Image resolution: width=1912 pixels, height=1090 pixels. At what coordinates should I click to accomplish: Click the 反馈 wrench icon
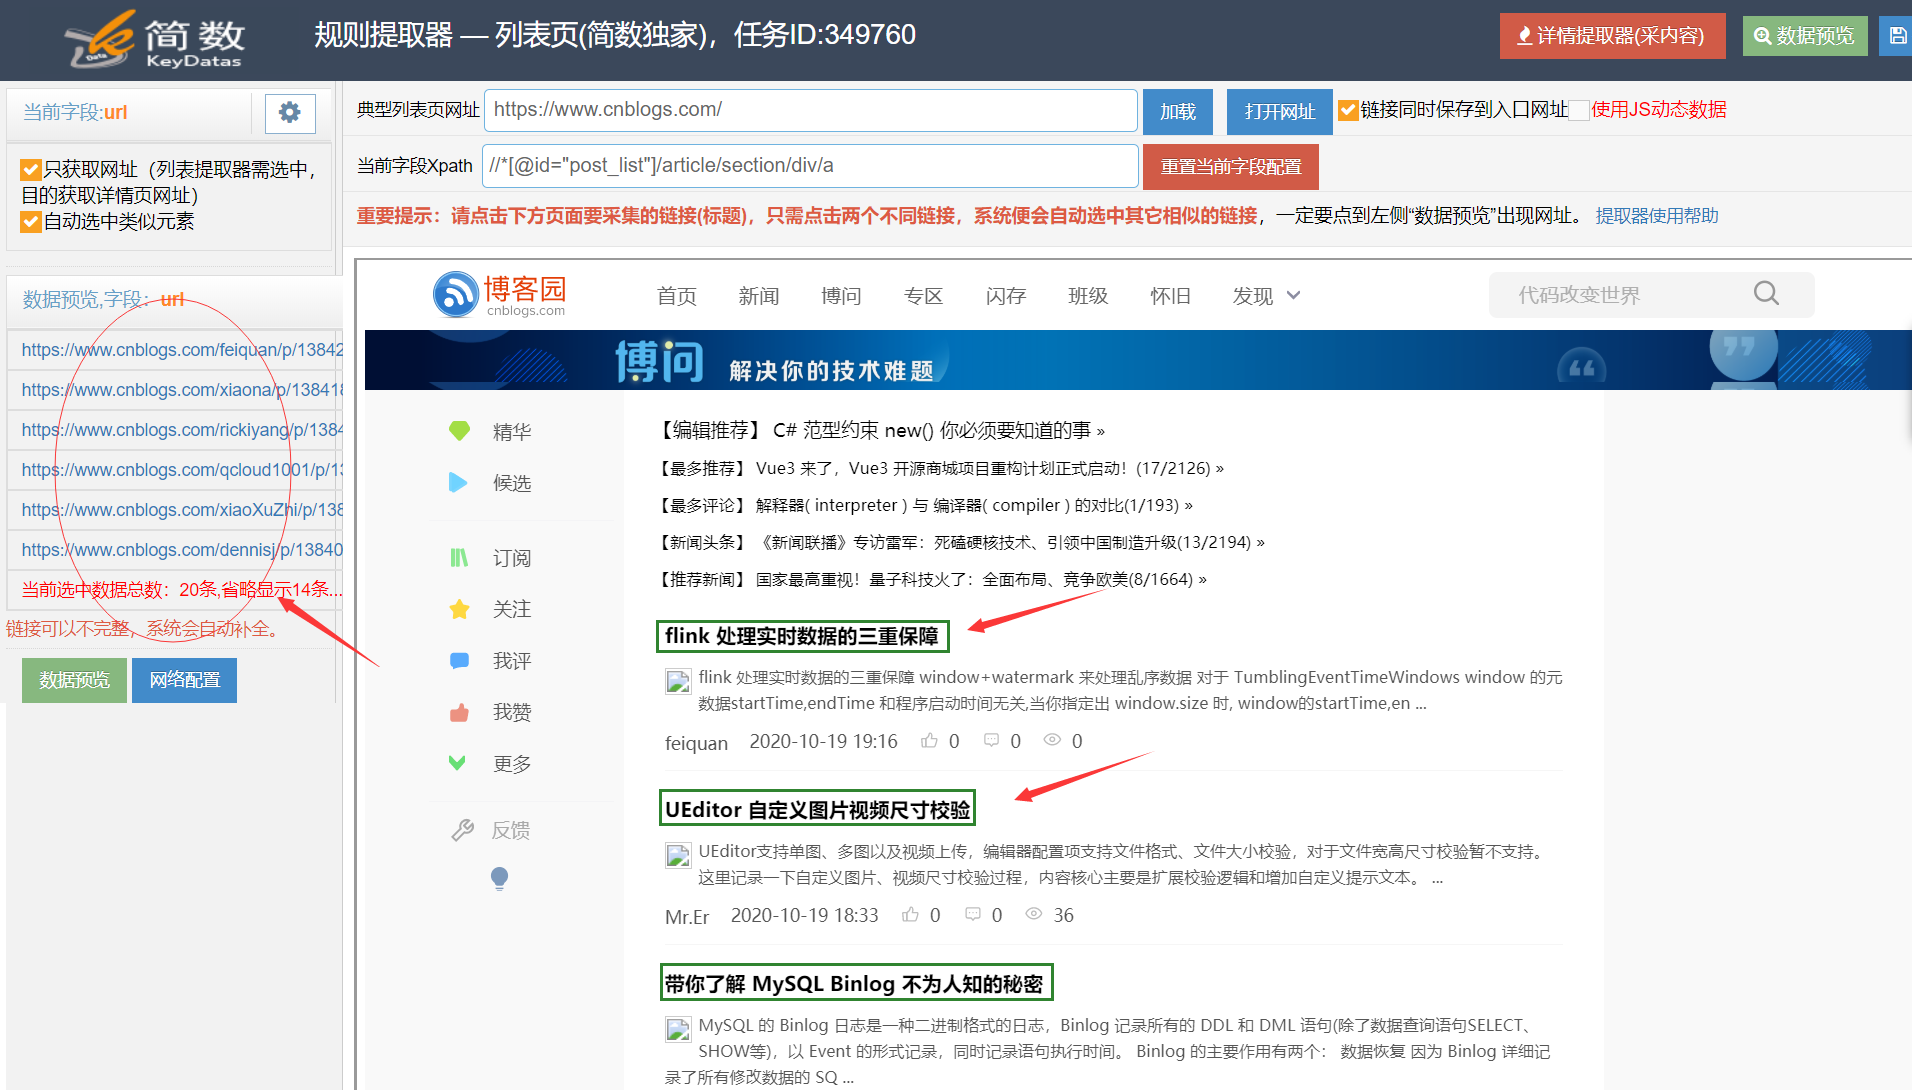(x=462, y=830)
